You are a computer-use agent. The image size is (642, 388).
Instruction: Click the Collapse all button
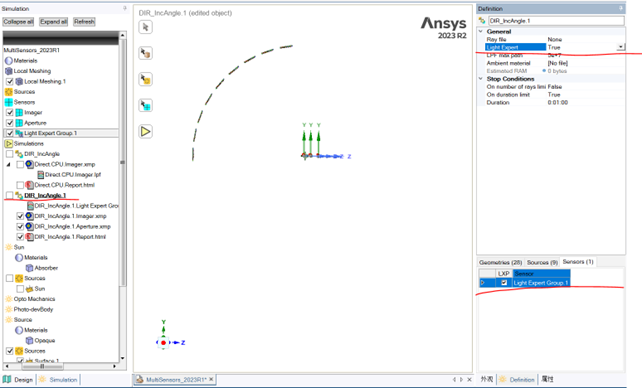coord(18,22)
